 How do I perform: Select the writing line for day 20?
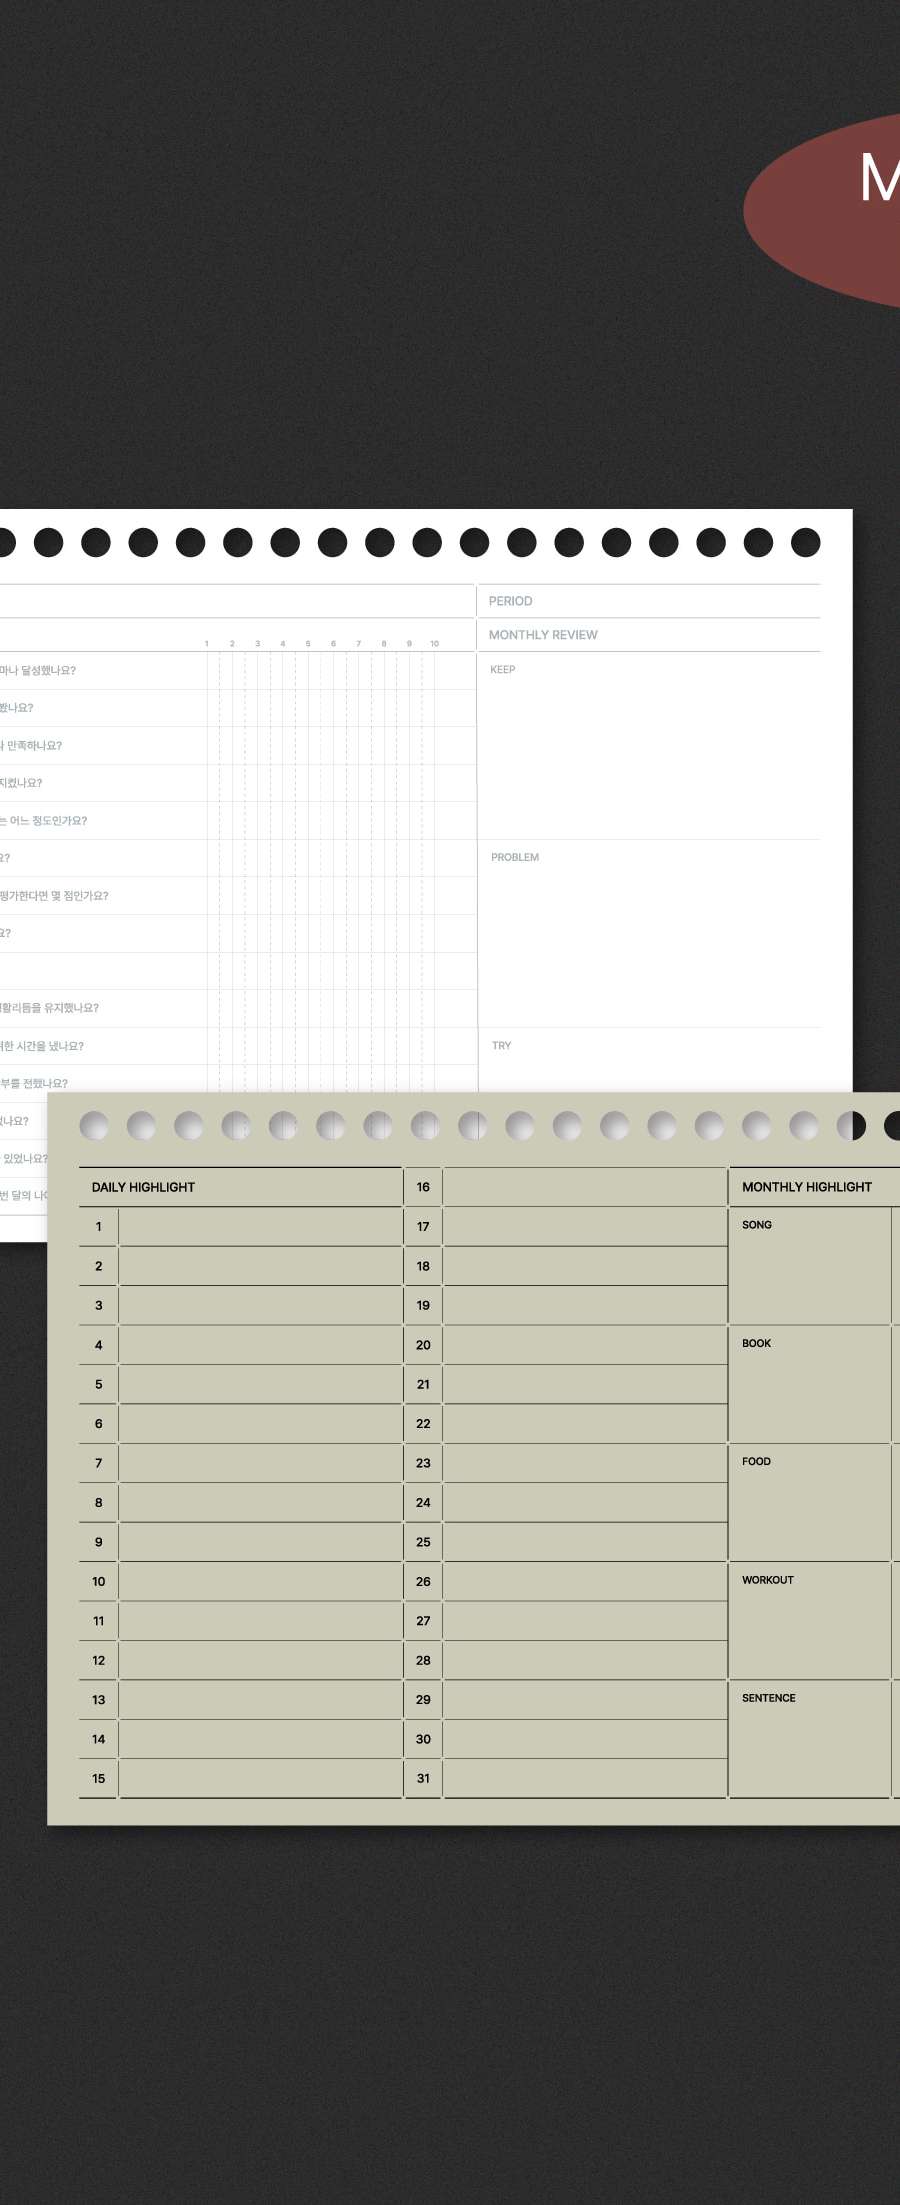[x=585, y=1345]
